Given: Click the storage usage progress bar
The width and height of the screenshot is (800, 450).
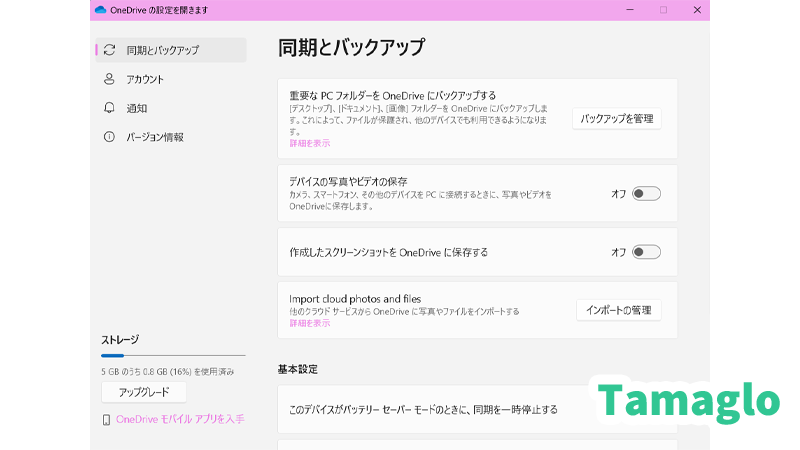Looking at the screenshot, I should point(173,355).
